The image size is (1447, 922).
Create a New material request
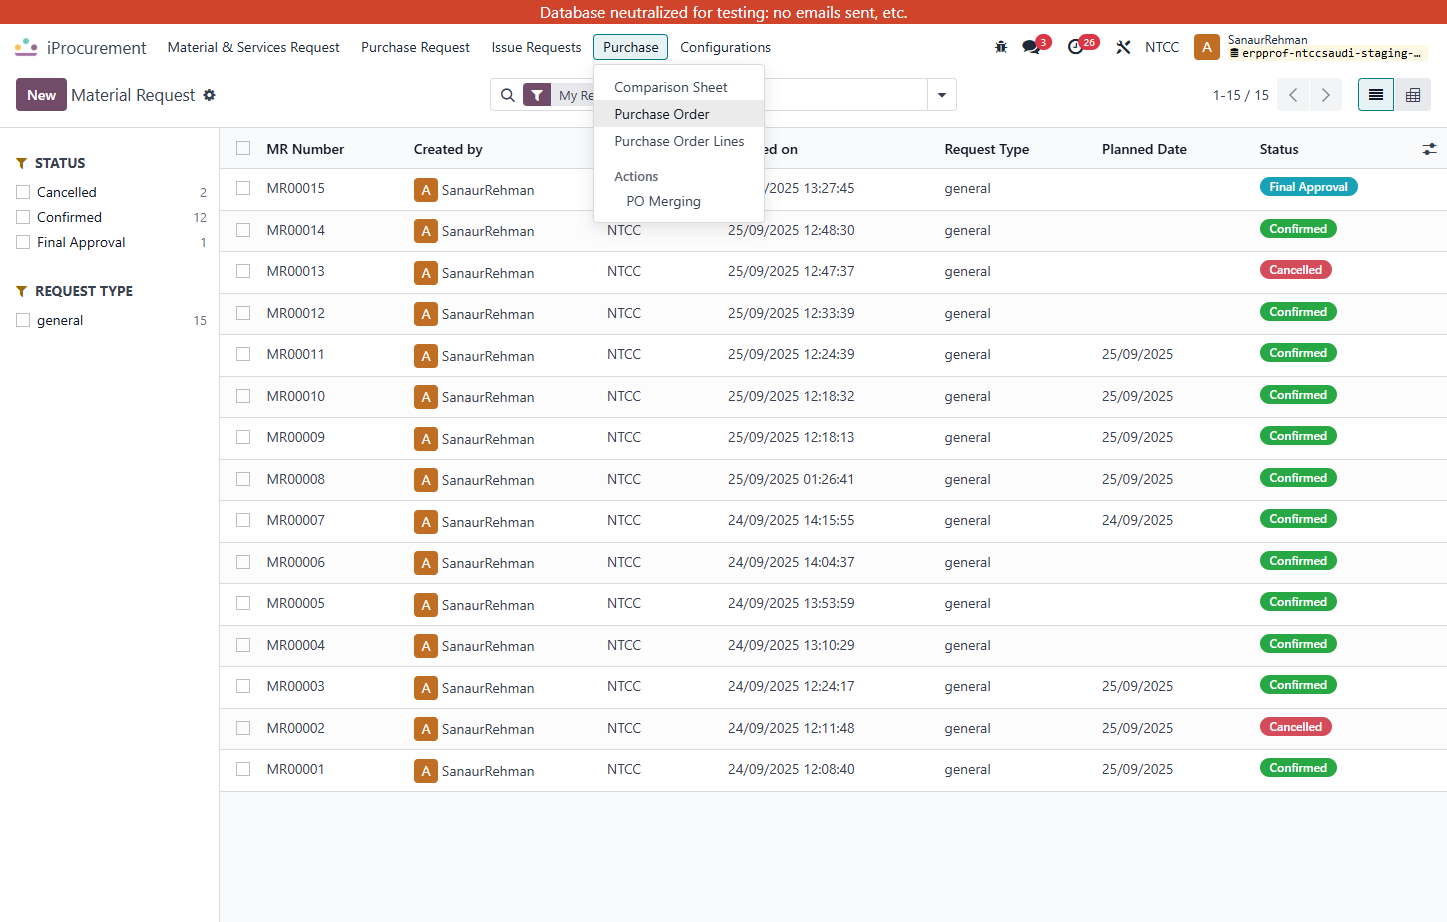coord(41,95)
